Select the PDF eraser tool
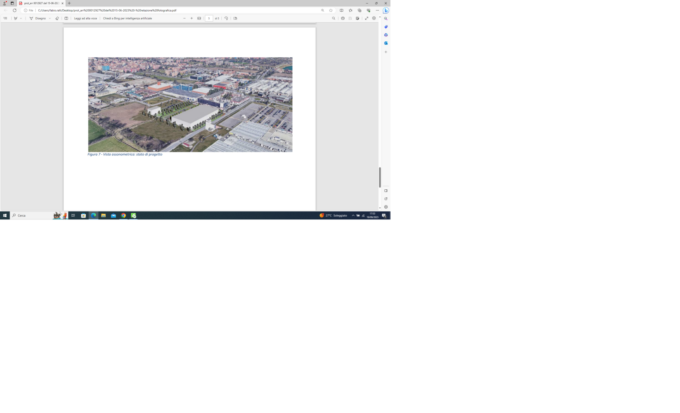Screen dimensions: 680x413 coord(57,18)
